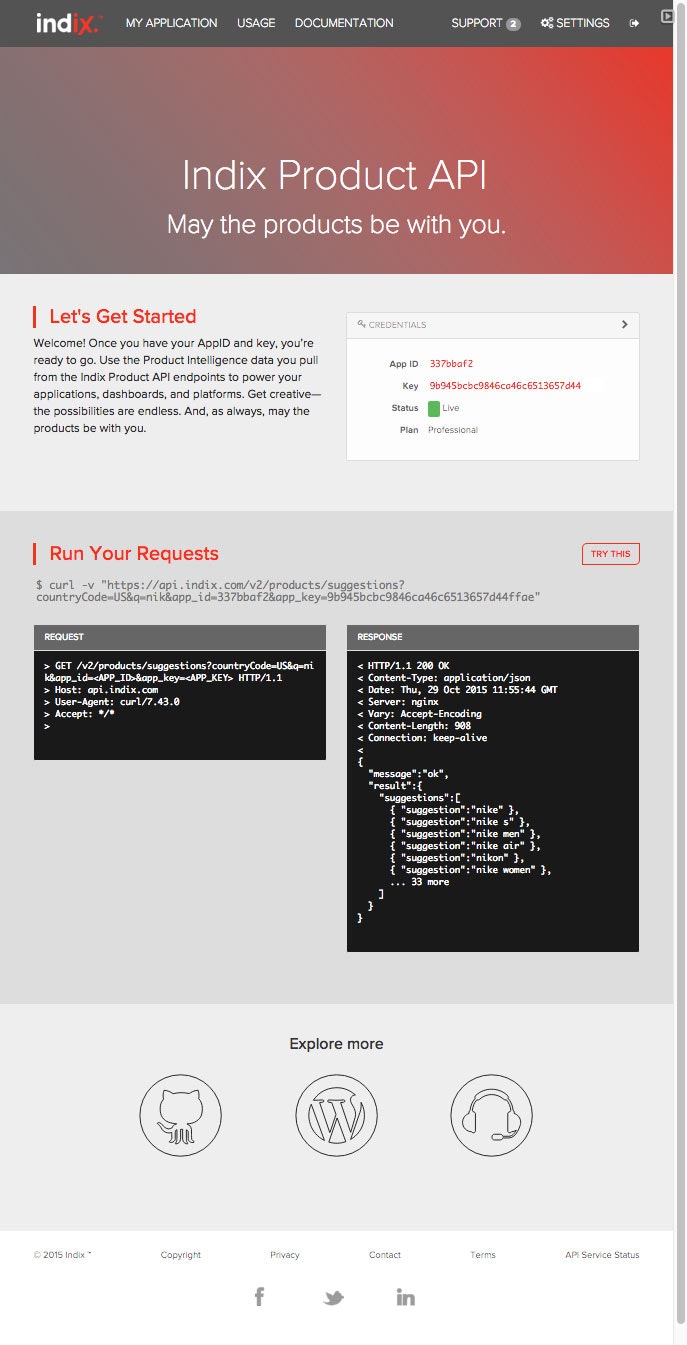
Task: Click the green Live status indicator
Action: coord(434,408)
